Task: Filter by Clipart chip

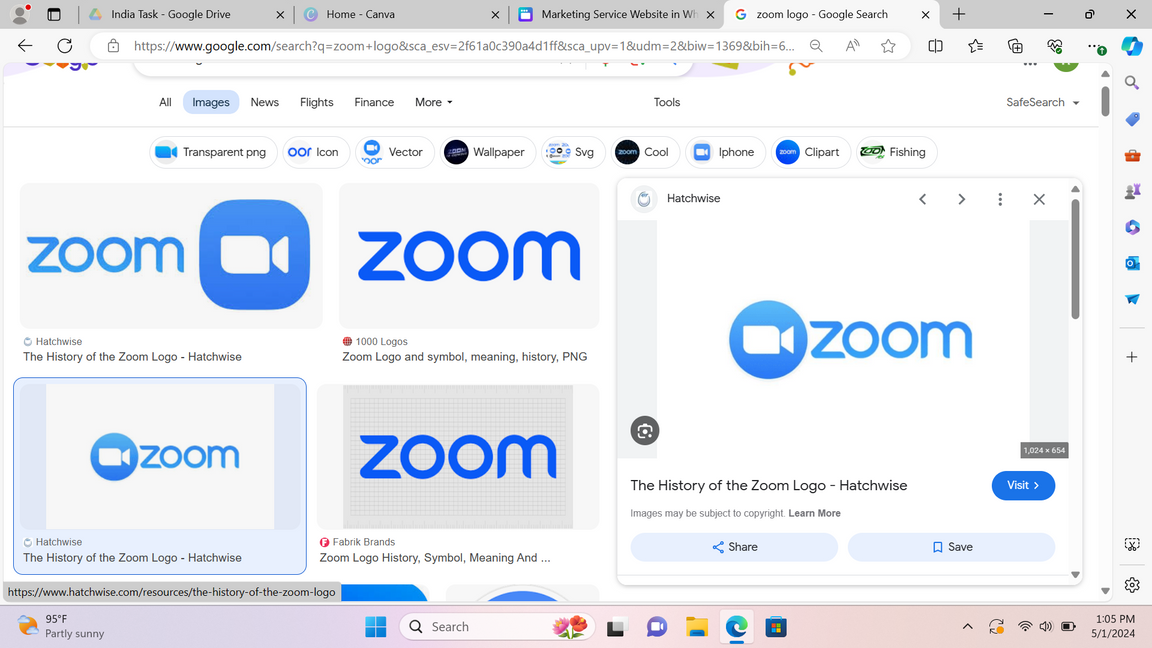Action: pos(810,152)
